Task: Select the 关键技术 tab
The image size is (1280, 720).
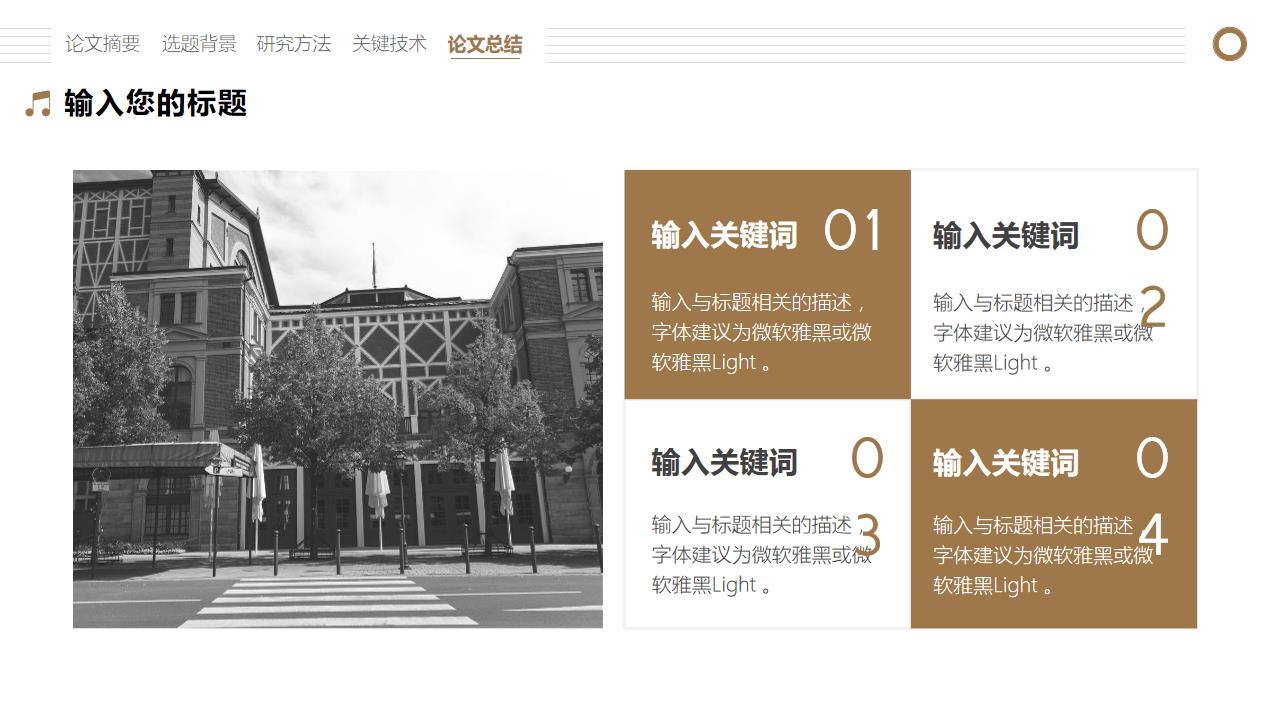Action: coord(389,44)
